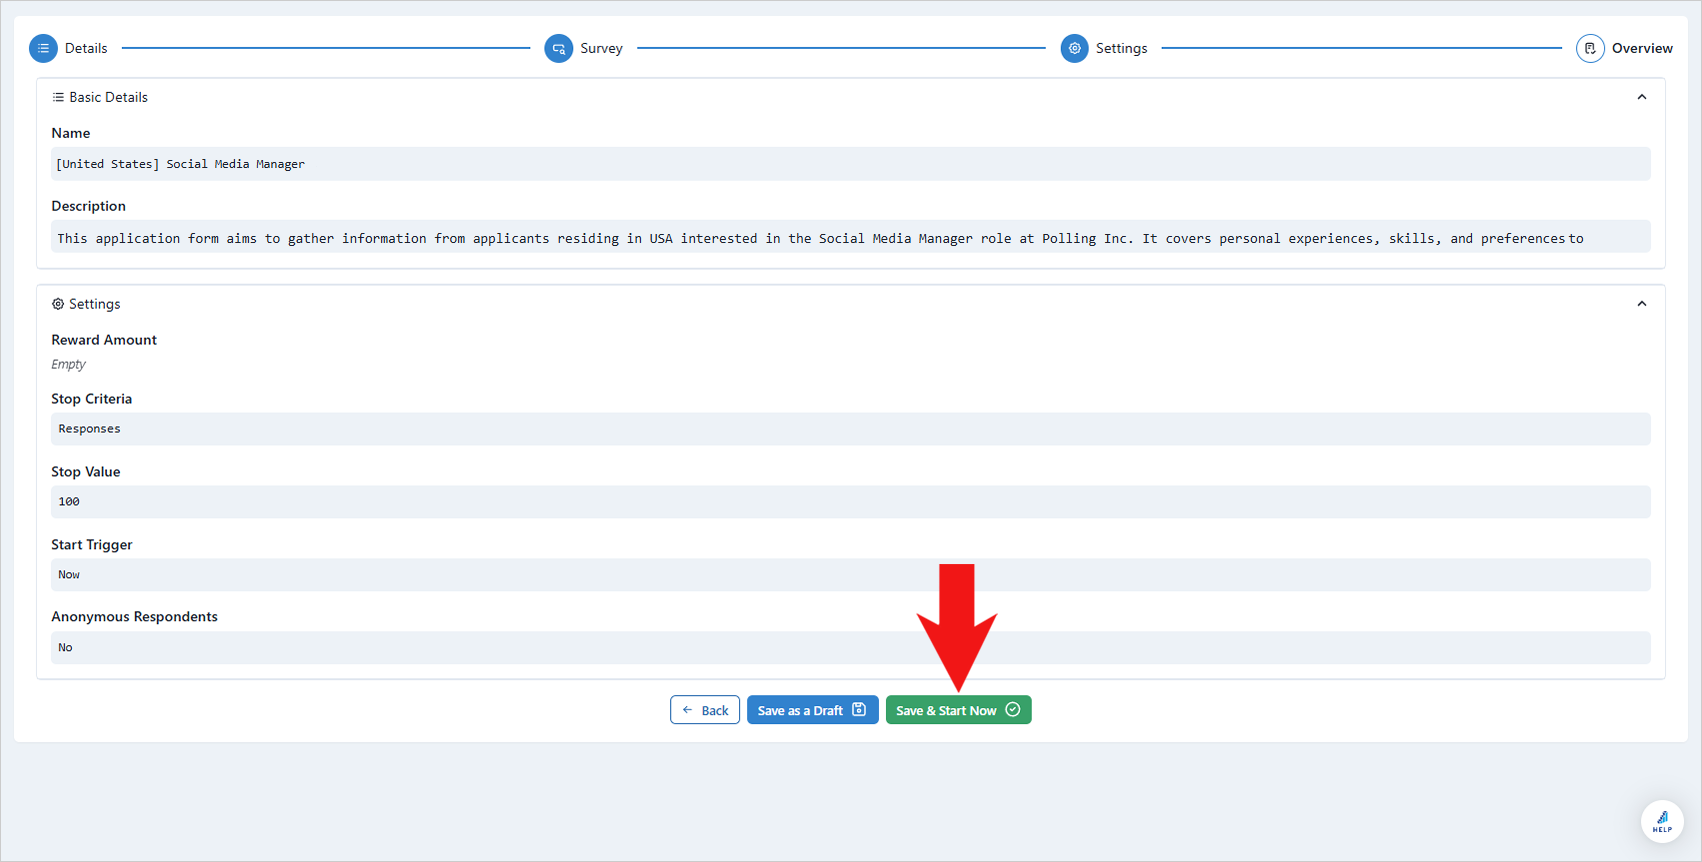Collapse the Settings section chevron
The image size is (1702, 862).
click(x=1641, y=304)
